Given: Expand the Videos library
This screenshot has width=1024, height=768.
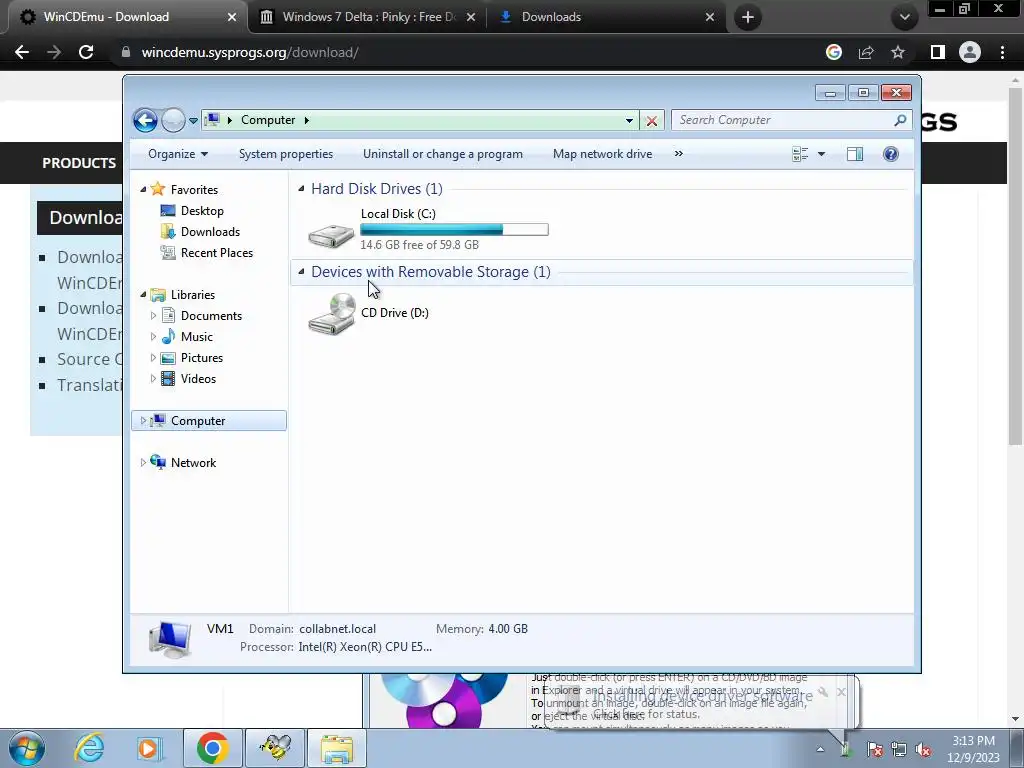Looking at the screenshot, I should tap(153, 379).
